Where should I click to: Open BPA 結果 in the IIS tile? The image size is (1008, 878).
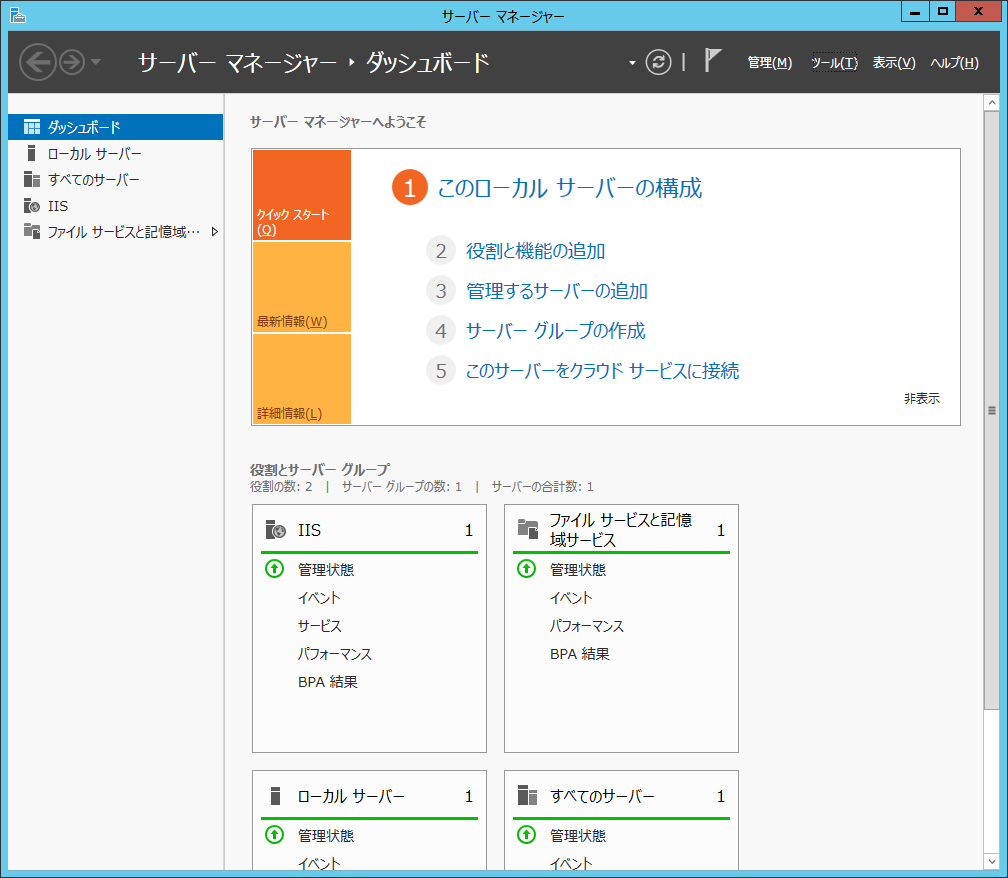tap(328, 682)
